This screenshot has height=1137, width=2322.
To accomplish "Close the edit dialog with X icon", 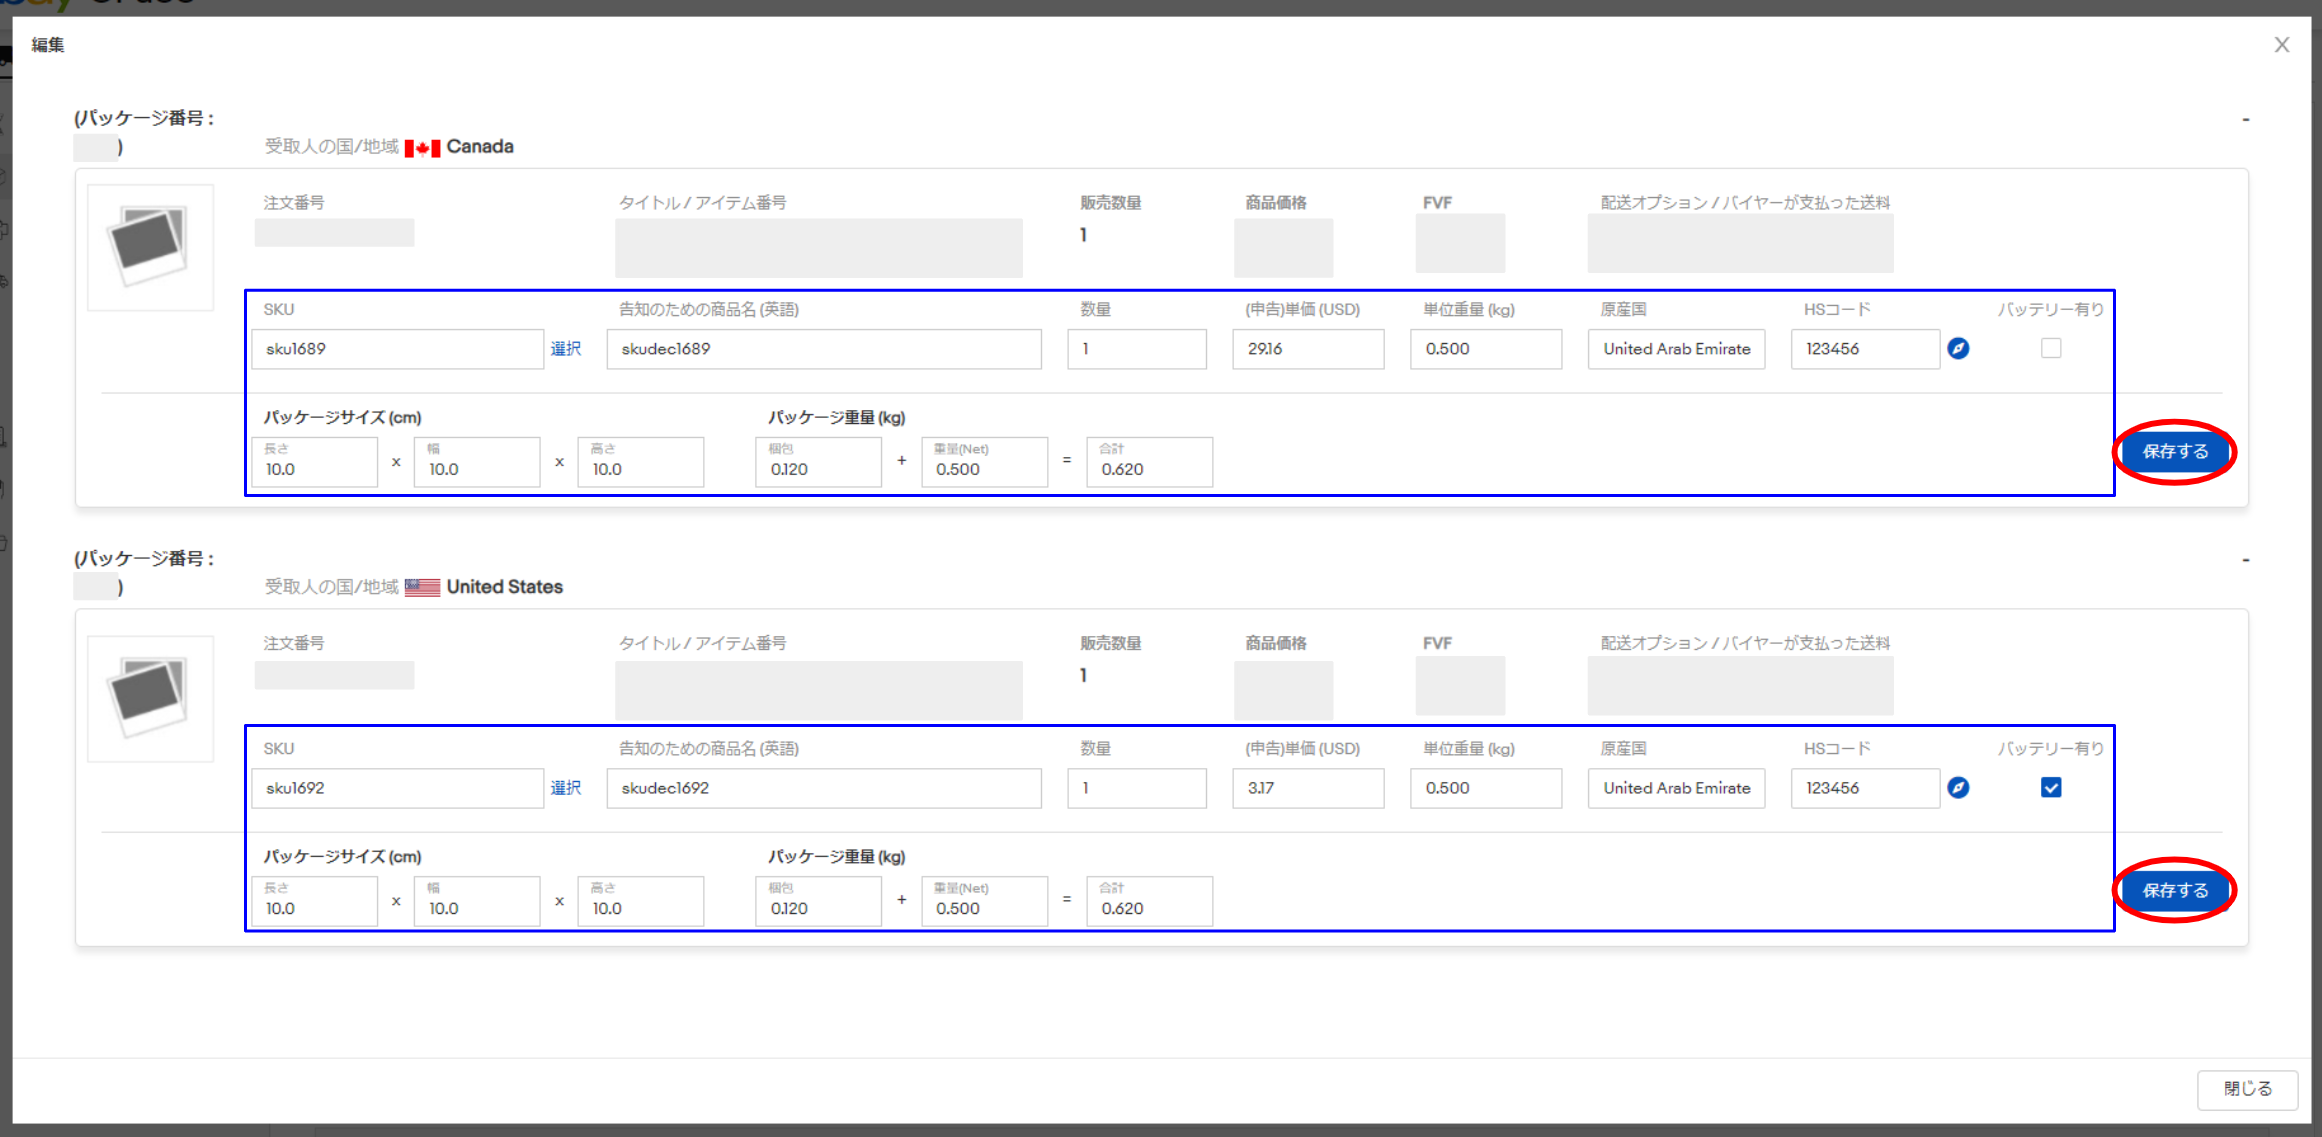I will coord(2281,45).
